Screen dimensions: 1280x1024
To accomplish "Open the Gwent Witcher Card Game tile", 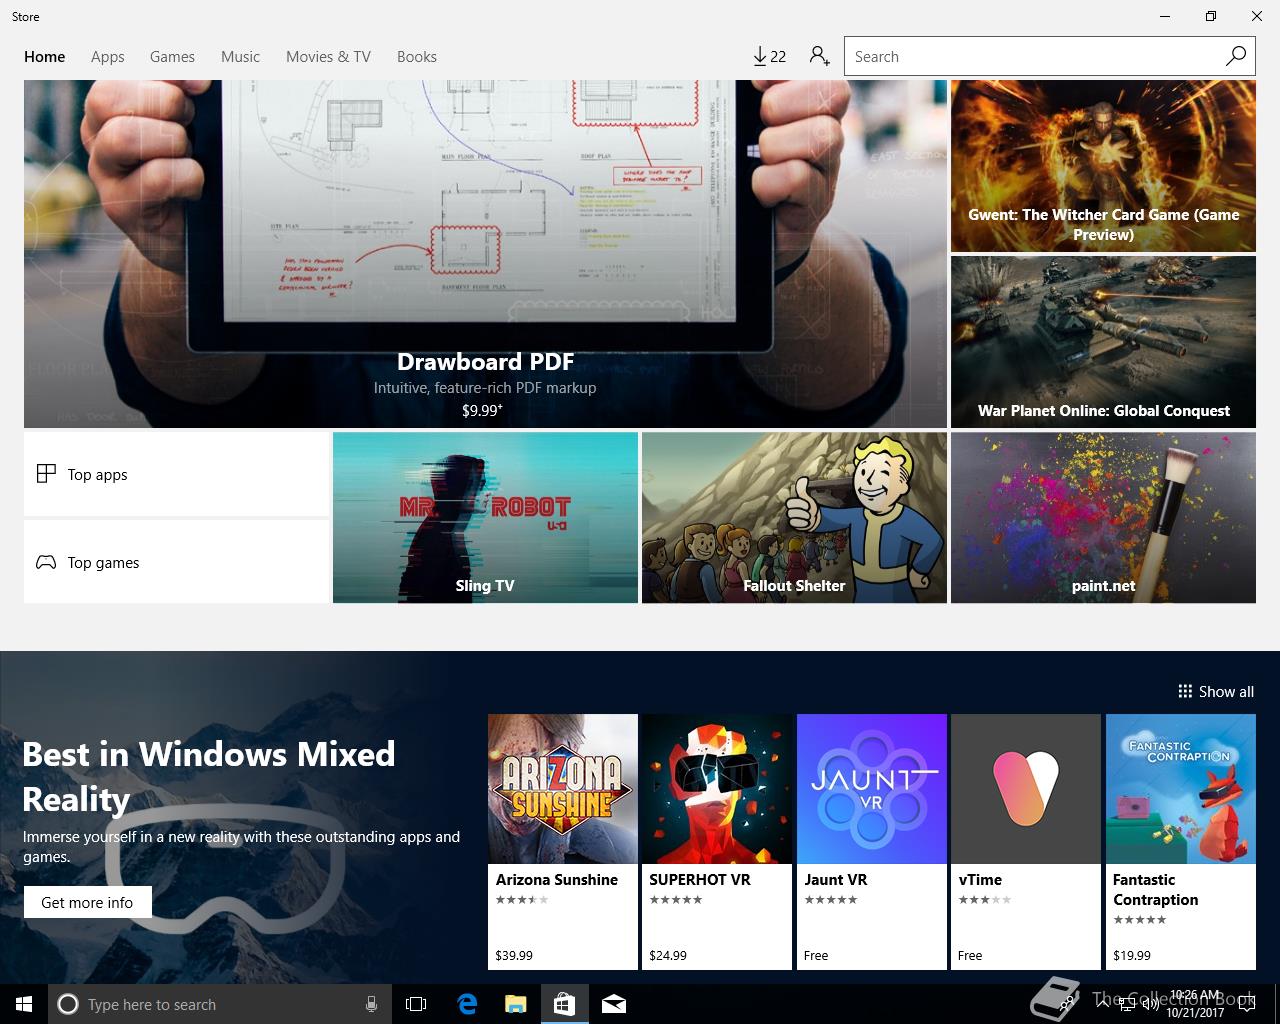I will 1103,166.
